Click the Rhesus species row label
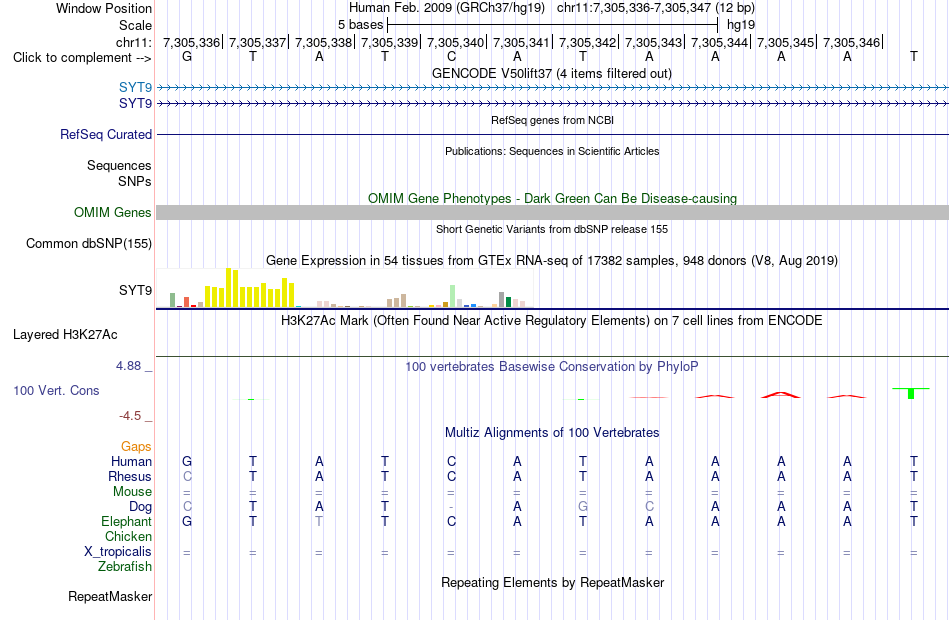950x620 pixels. pos(130,477)
